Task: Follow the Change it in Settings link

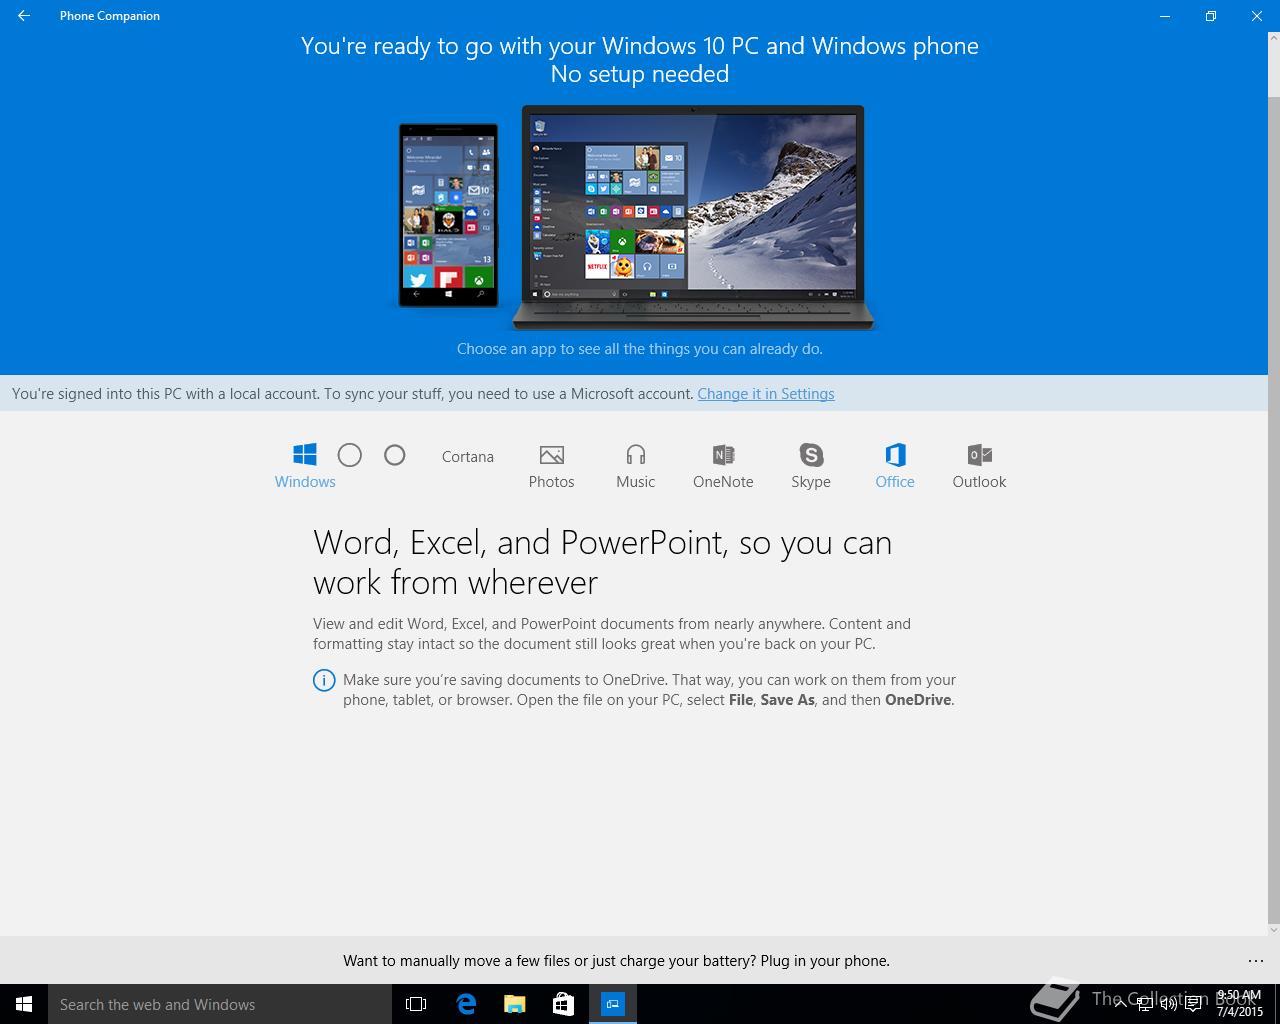Action: [x=766, y=394]
